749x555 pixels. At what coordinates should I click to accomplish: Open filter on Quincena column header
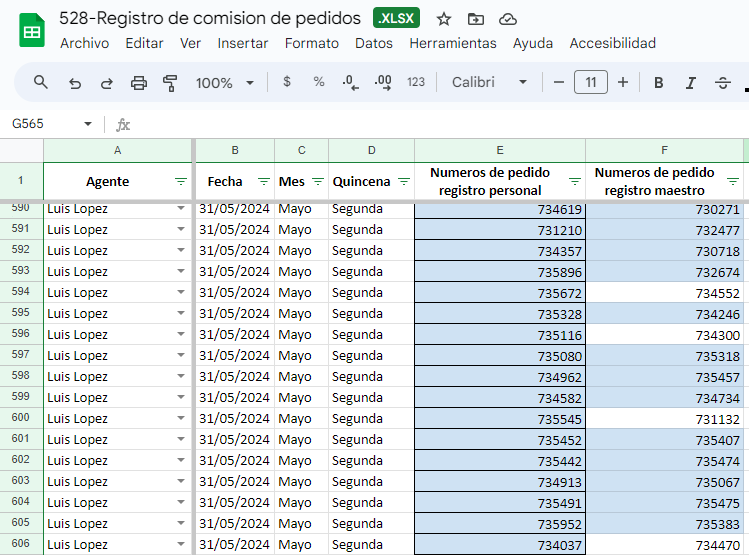[x=404, y=181]
